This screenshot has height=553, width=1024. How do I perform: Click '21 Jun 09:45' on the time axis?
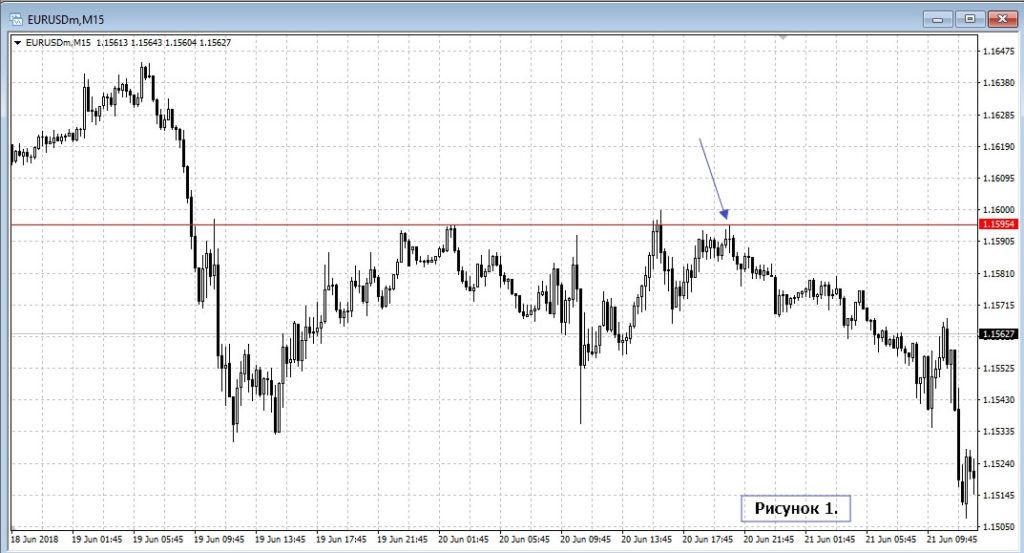click(x=950, y=538)
